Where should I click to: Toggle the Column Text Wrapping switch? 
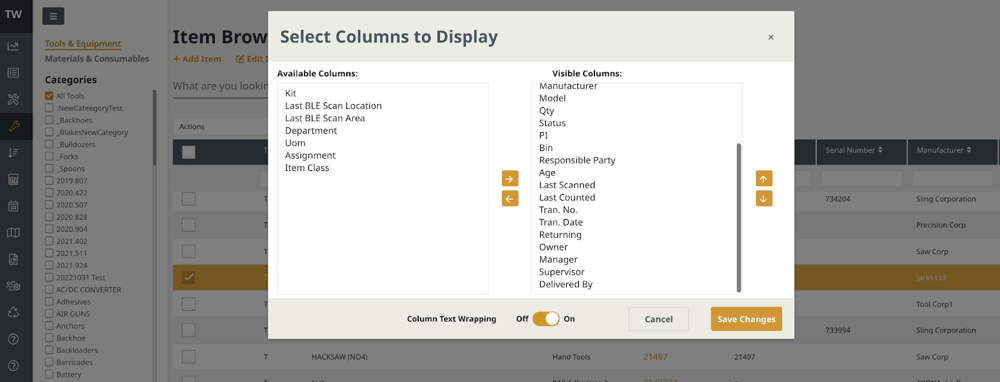pos(546,319)
